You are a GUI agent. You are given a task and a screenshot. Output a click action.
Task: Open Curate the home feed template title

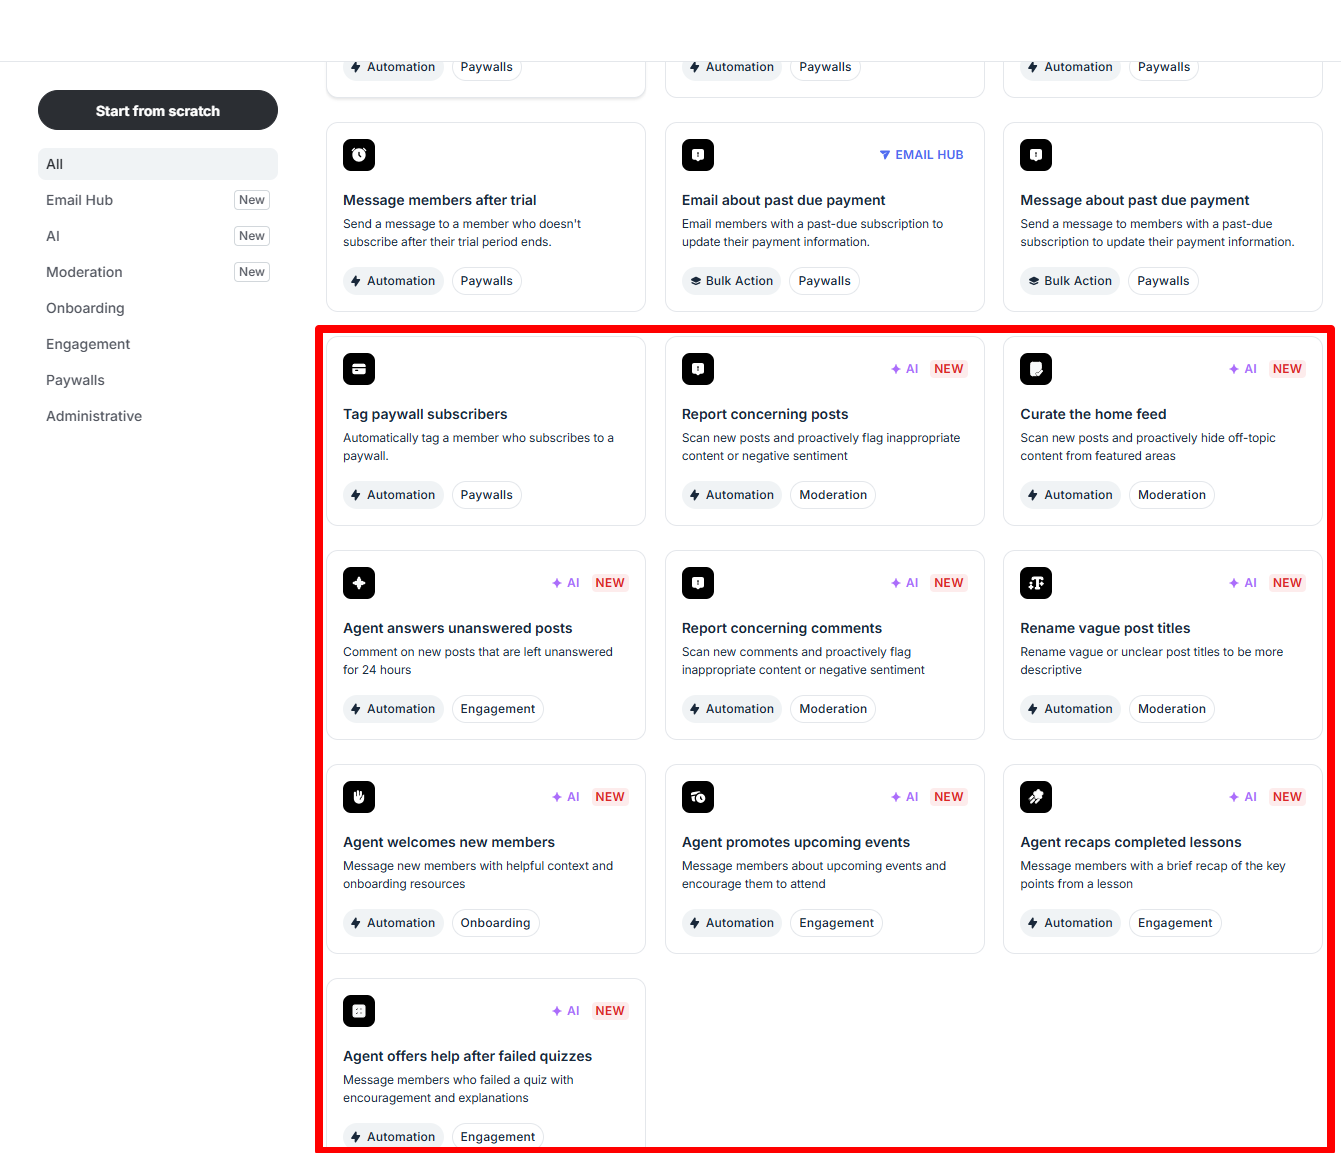1093,414
